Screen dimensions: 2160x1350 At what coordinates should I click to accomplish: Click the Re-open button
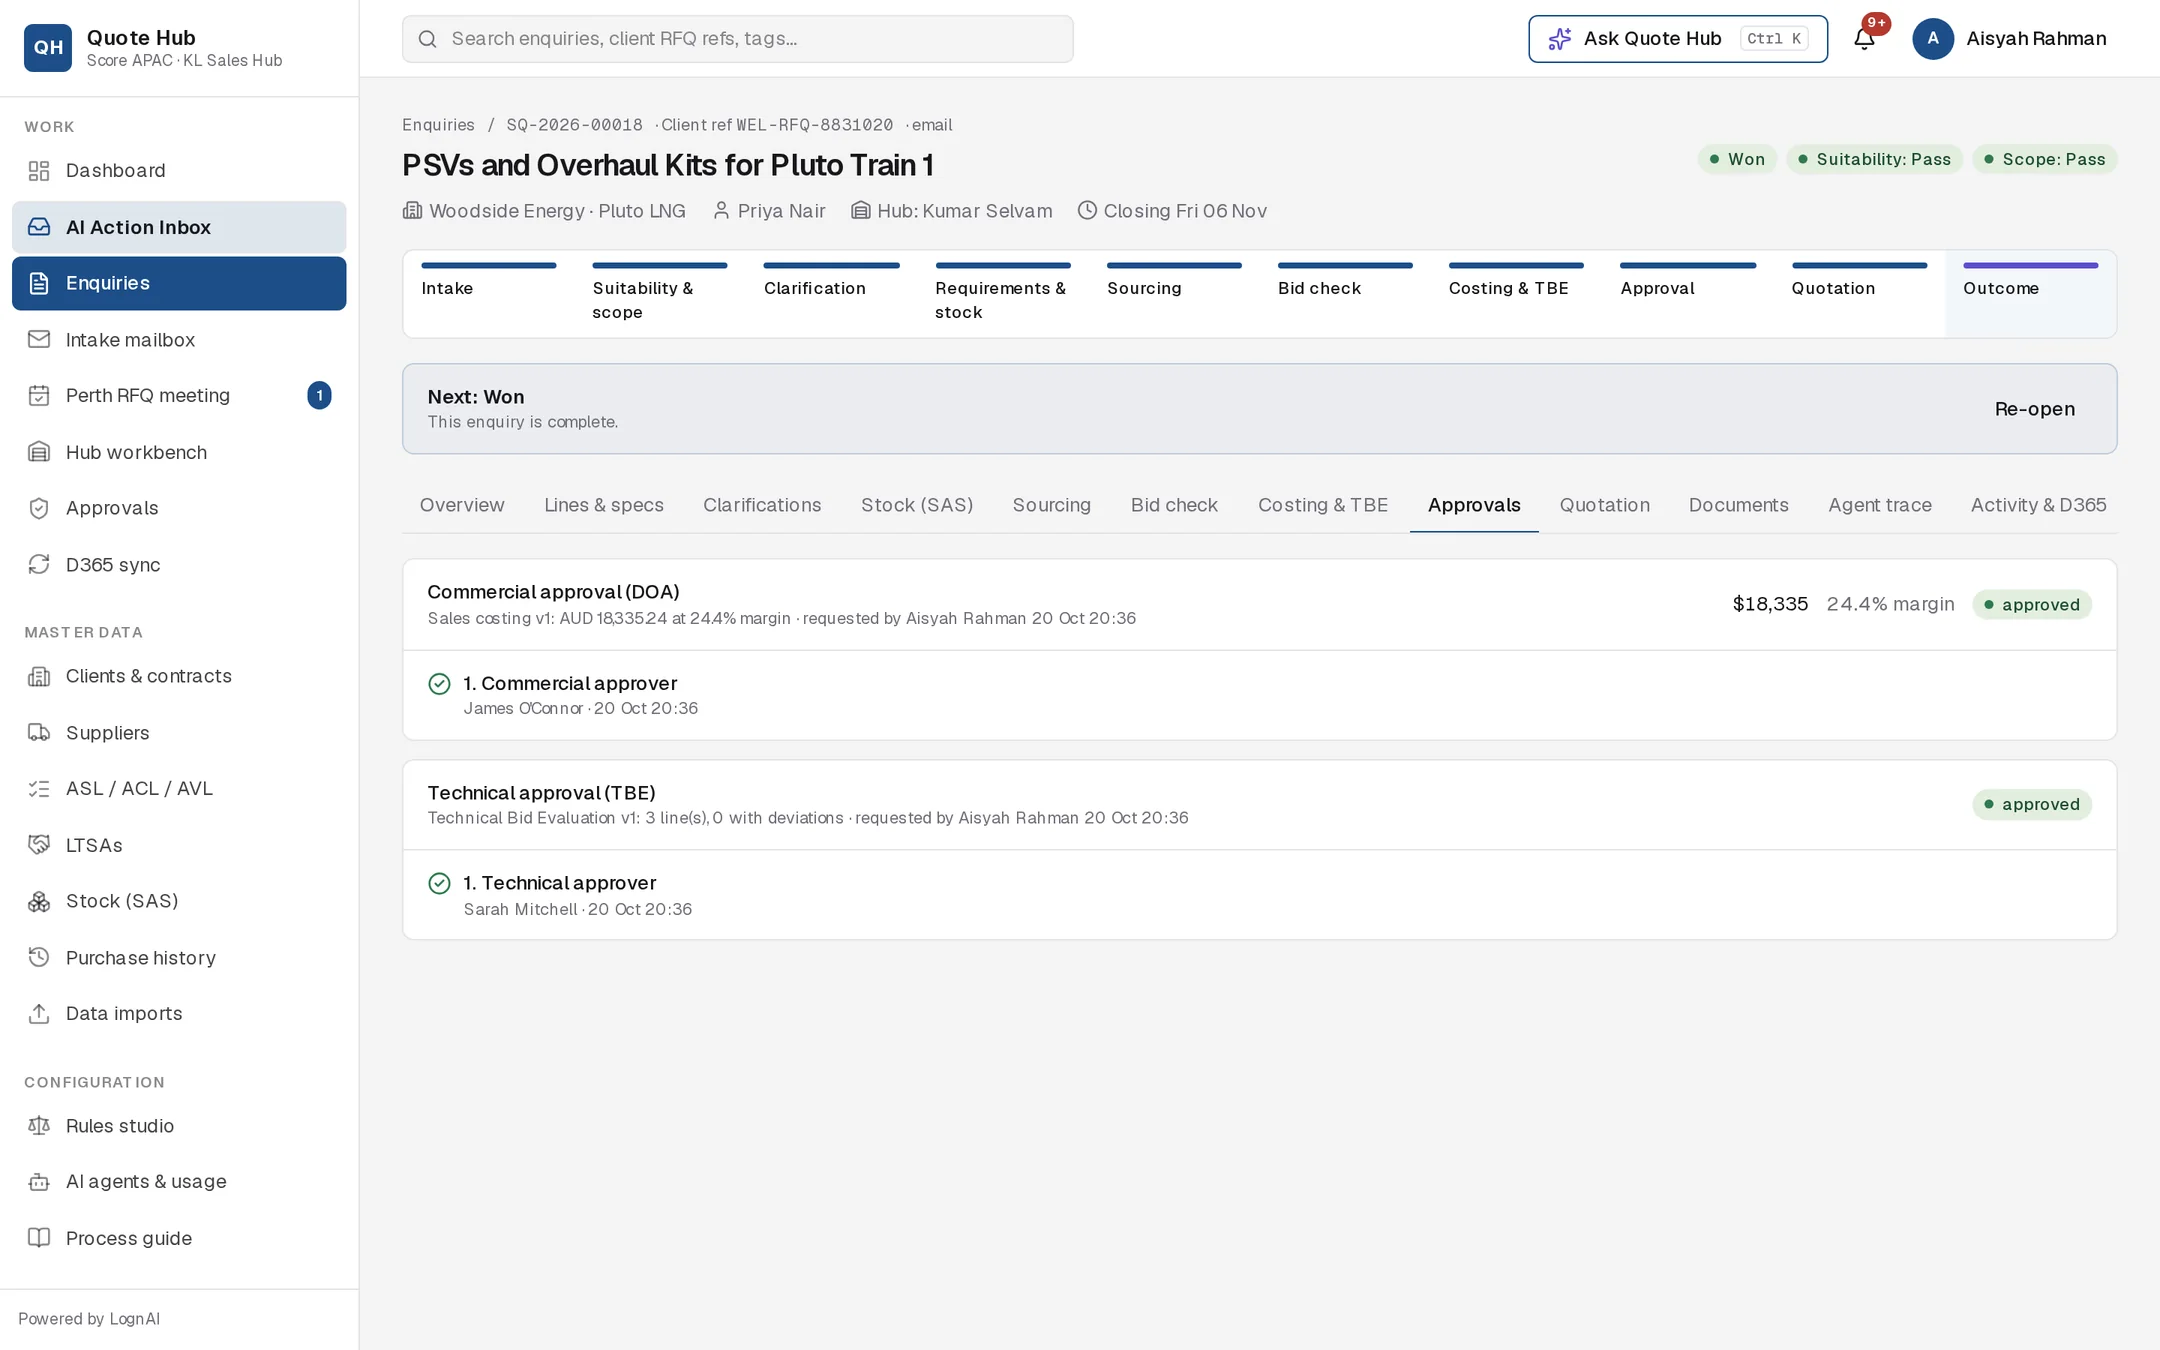2034,409
